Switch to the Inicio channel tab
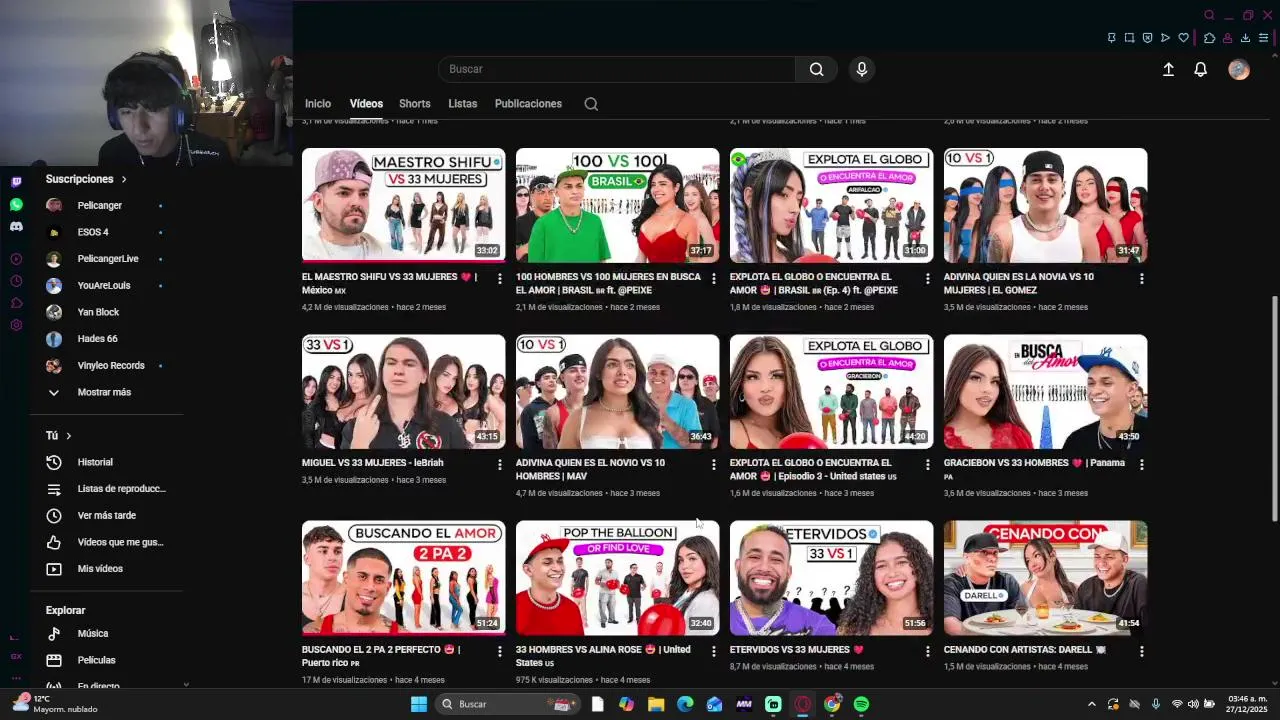Screen dimensions: 1280x720 pyautogui.click(x=318, y=104)
